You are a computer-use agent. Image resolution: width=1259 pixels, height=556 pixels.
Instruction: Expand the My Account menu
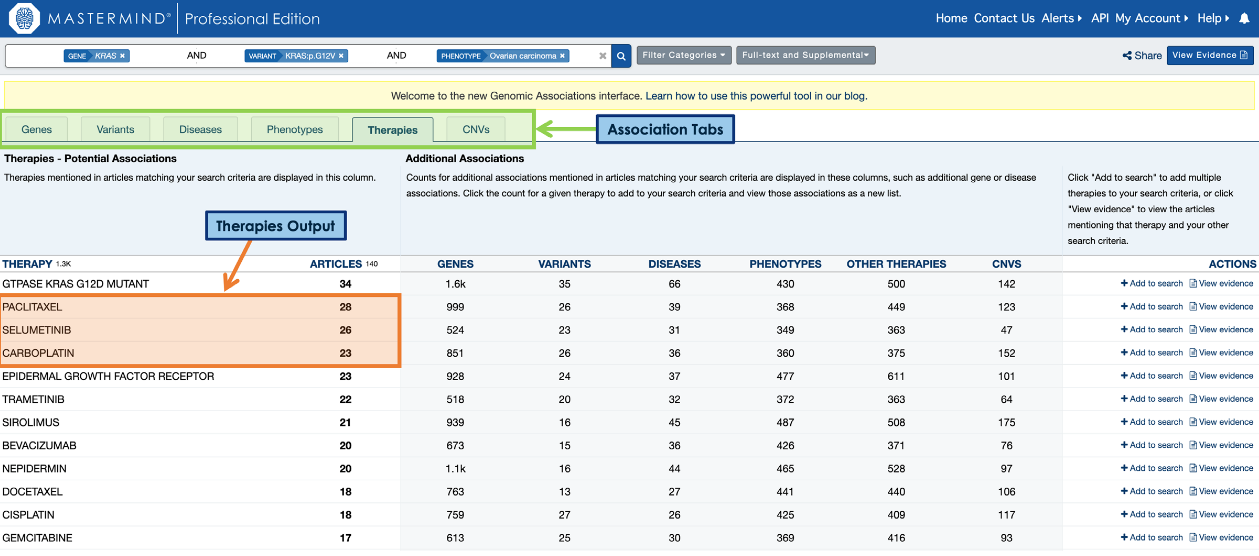(x=1152, y=18)
